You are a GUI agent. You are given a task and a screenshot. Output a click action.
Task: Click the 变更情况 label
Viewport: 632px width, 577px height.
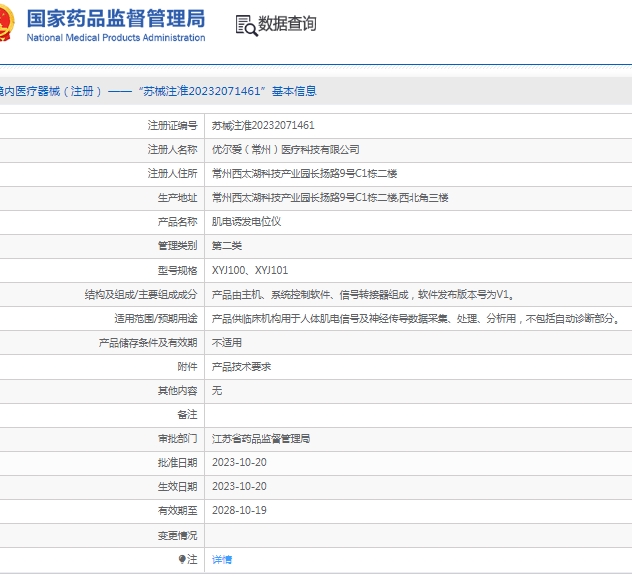(177, 535)
